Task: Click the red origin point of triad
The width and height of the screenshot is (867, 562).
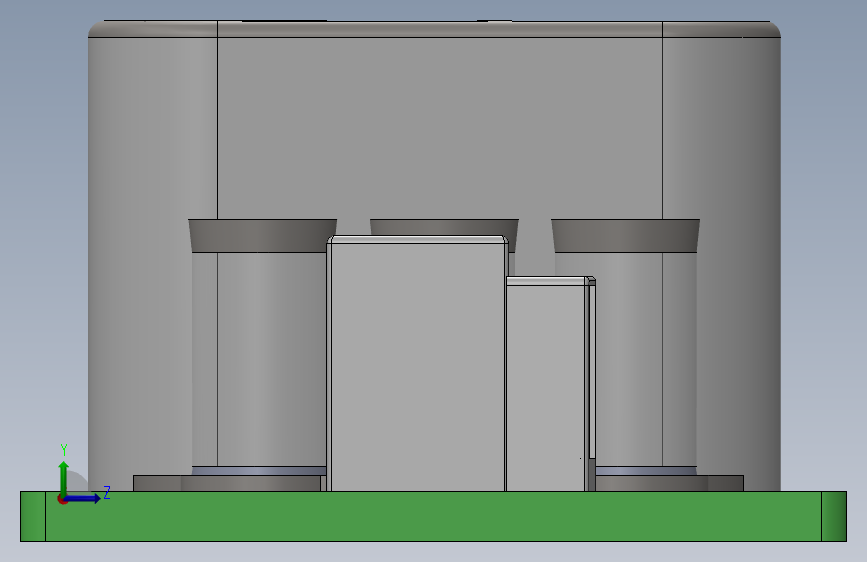Action: (62, 499)
